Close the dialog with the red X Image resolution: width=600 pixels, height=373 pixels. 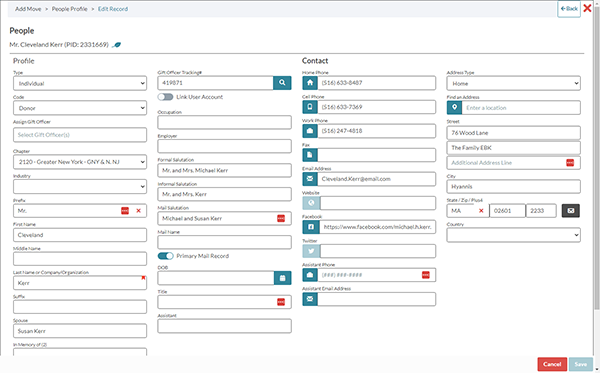(x=587, y=8)
